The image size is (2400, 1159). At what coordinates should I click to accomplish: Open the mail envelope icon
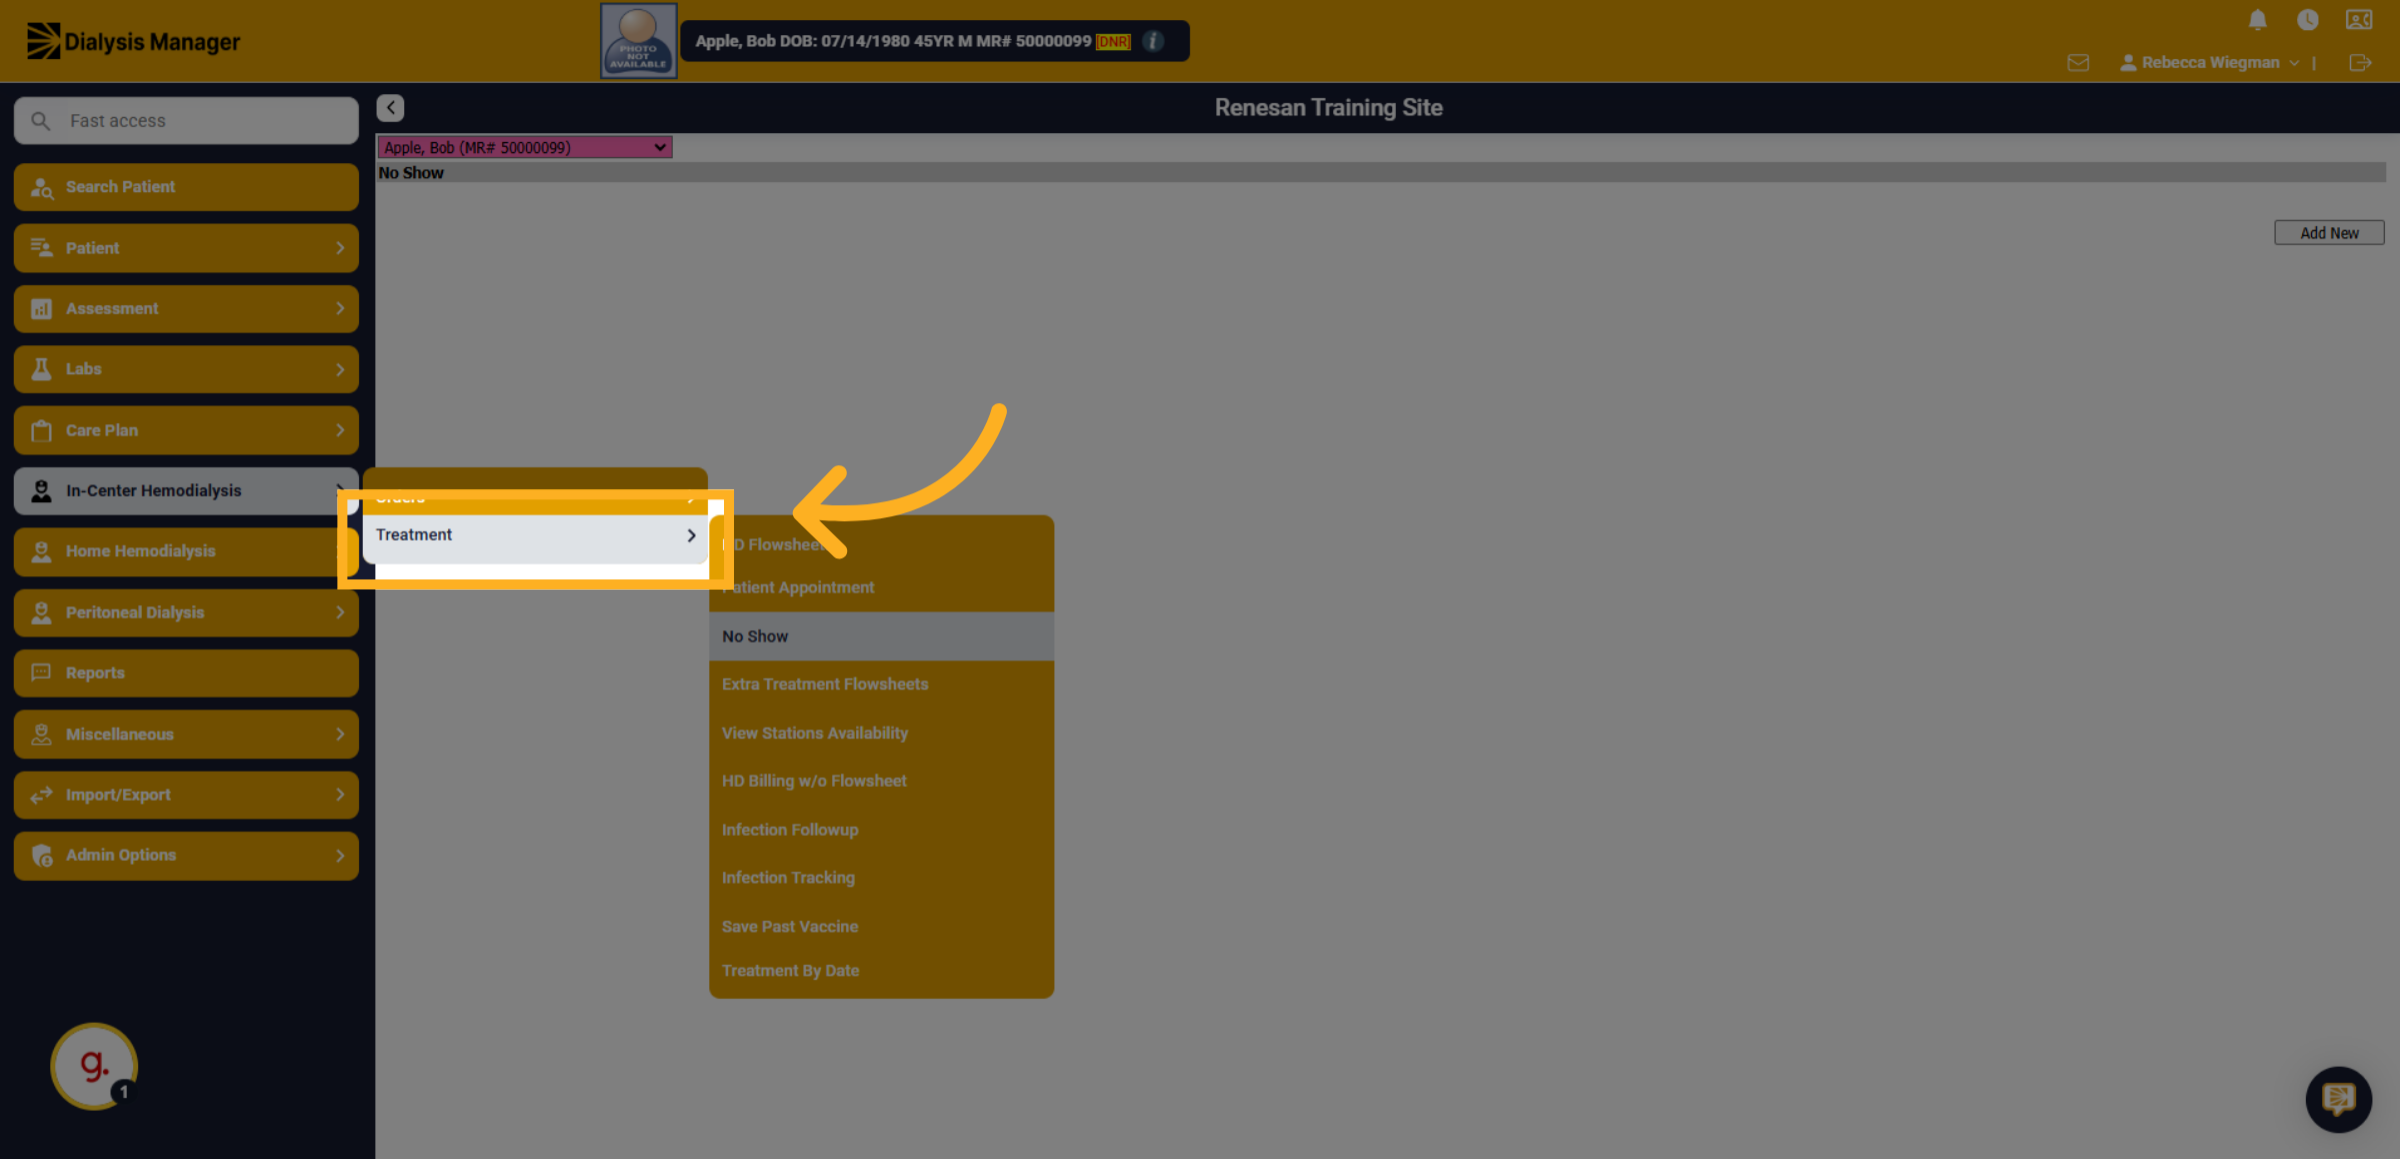click(x=2078, y=63)
